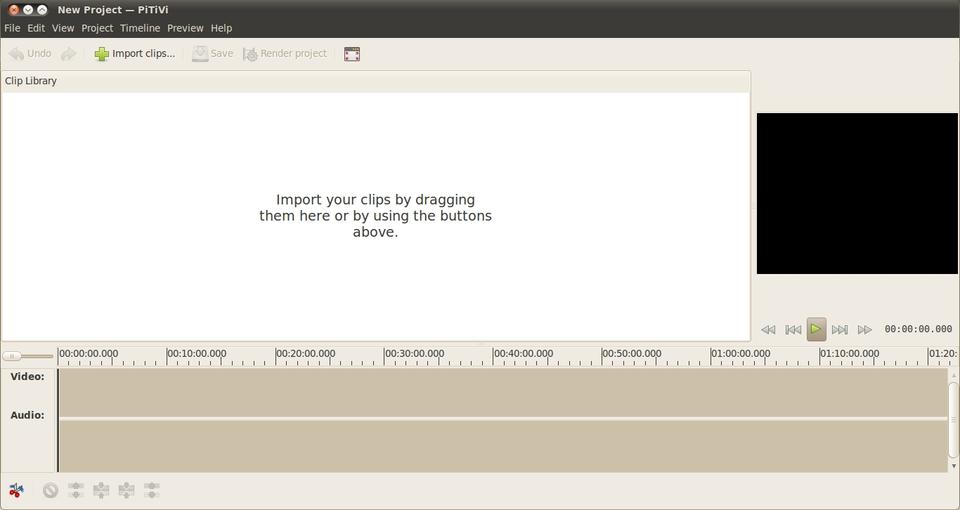Jump to the end of the timeline
Screen dimensions: 960x510
tap(840, 329)
